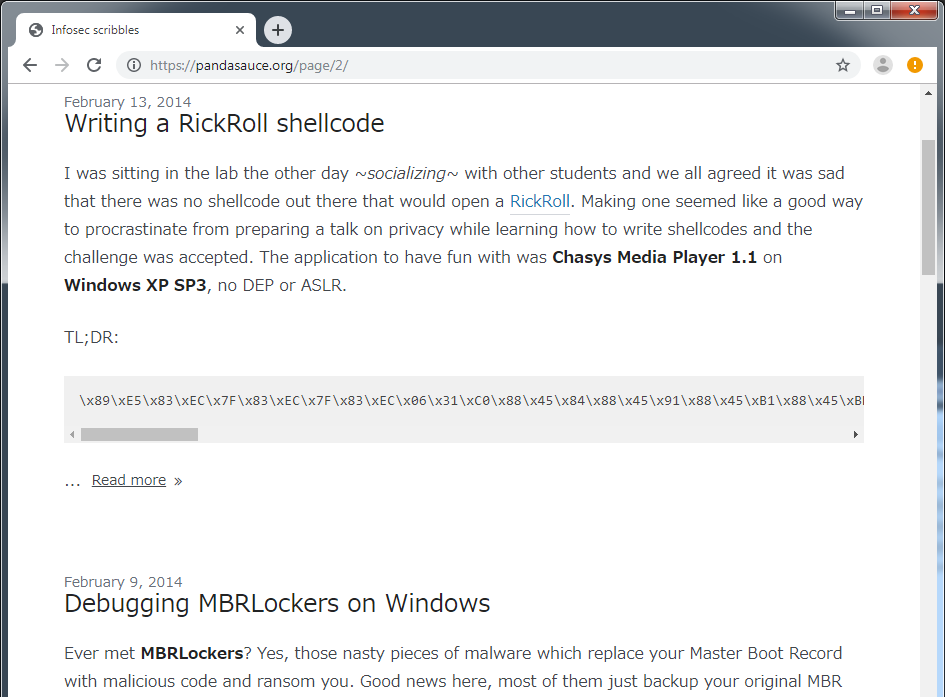Image resolution: width=945 pixels, height=697 pixels.
Task: Open Debugging MBRLockers on Windows post title
Action: pyautogui.click(x=277, y=603)
